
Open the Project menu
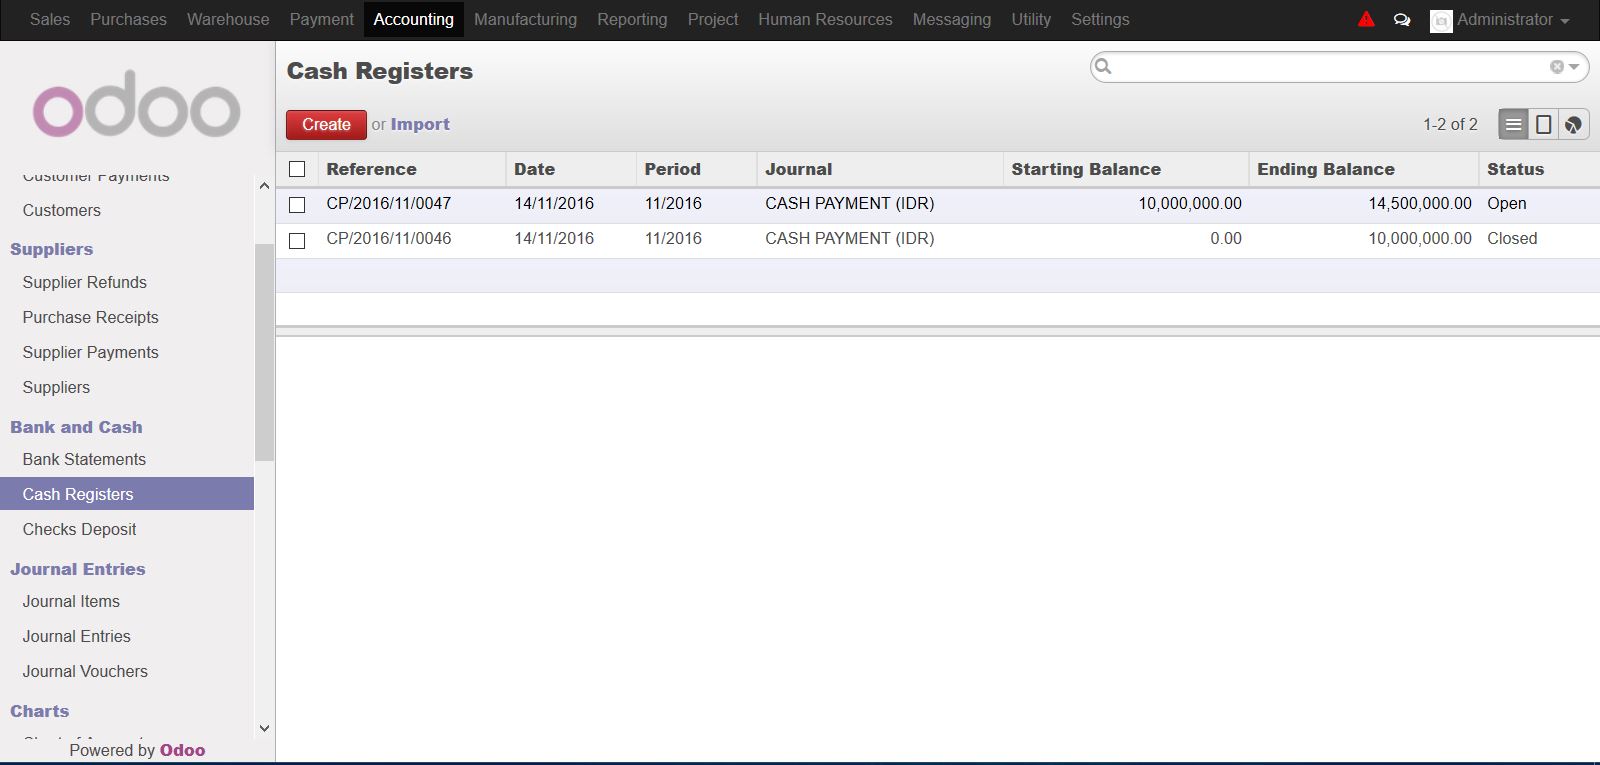coord(713,19)
